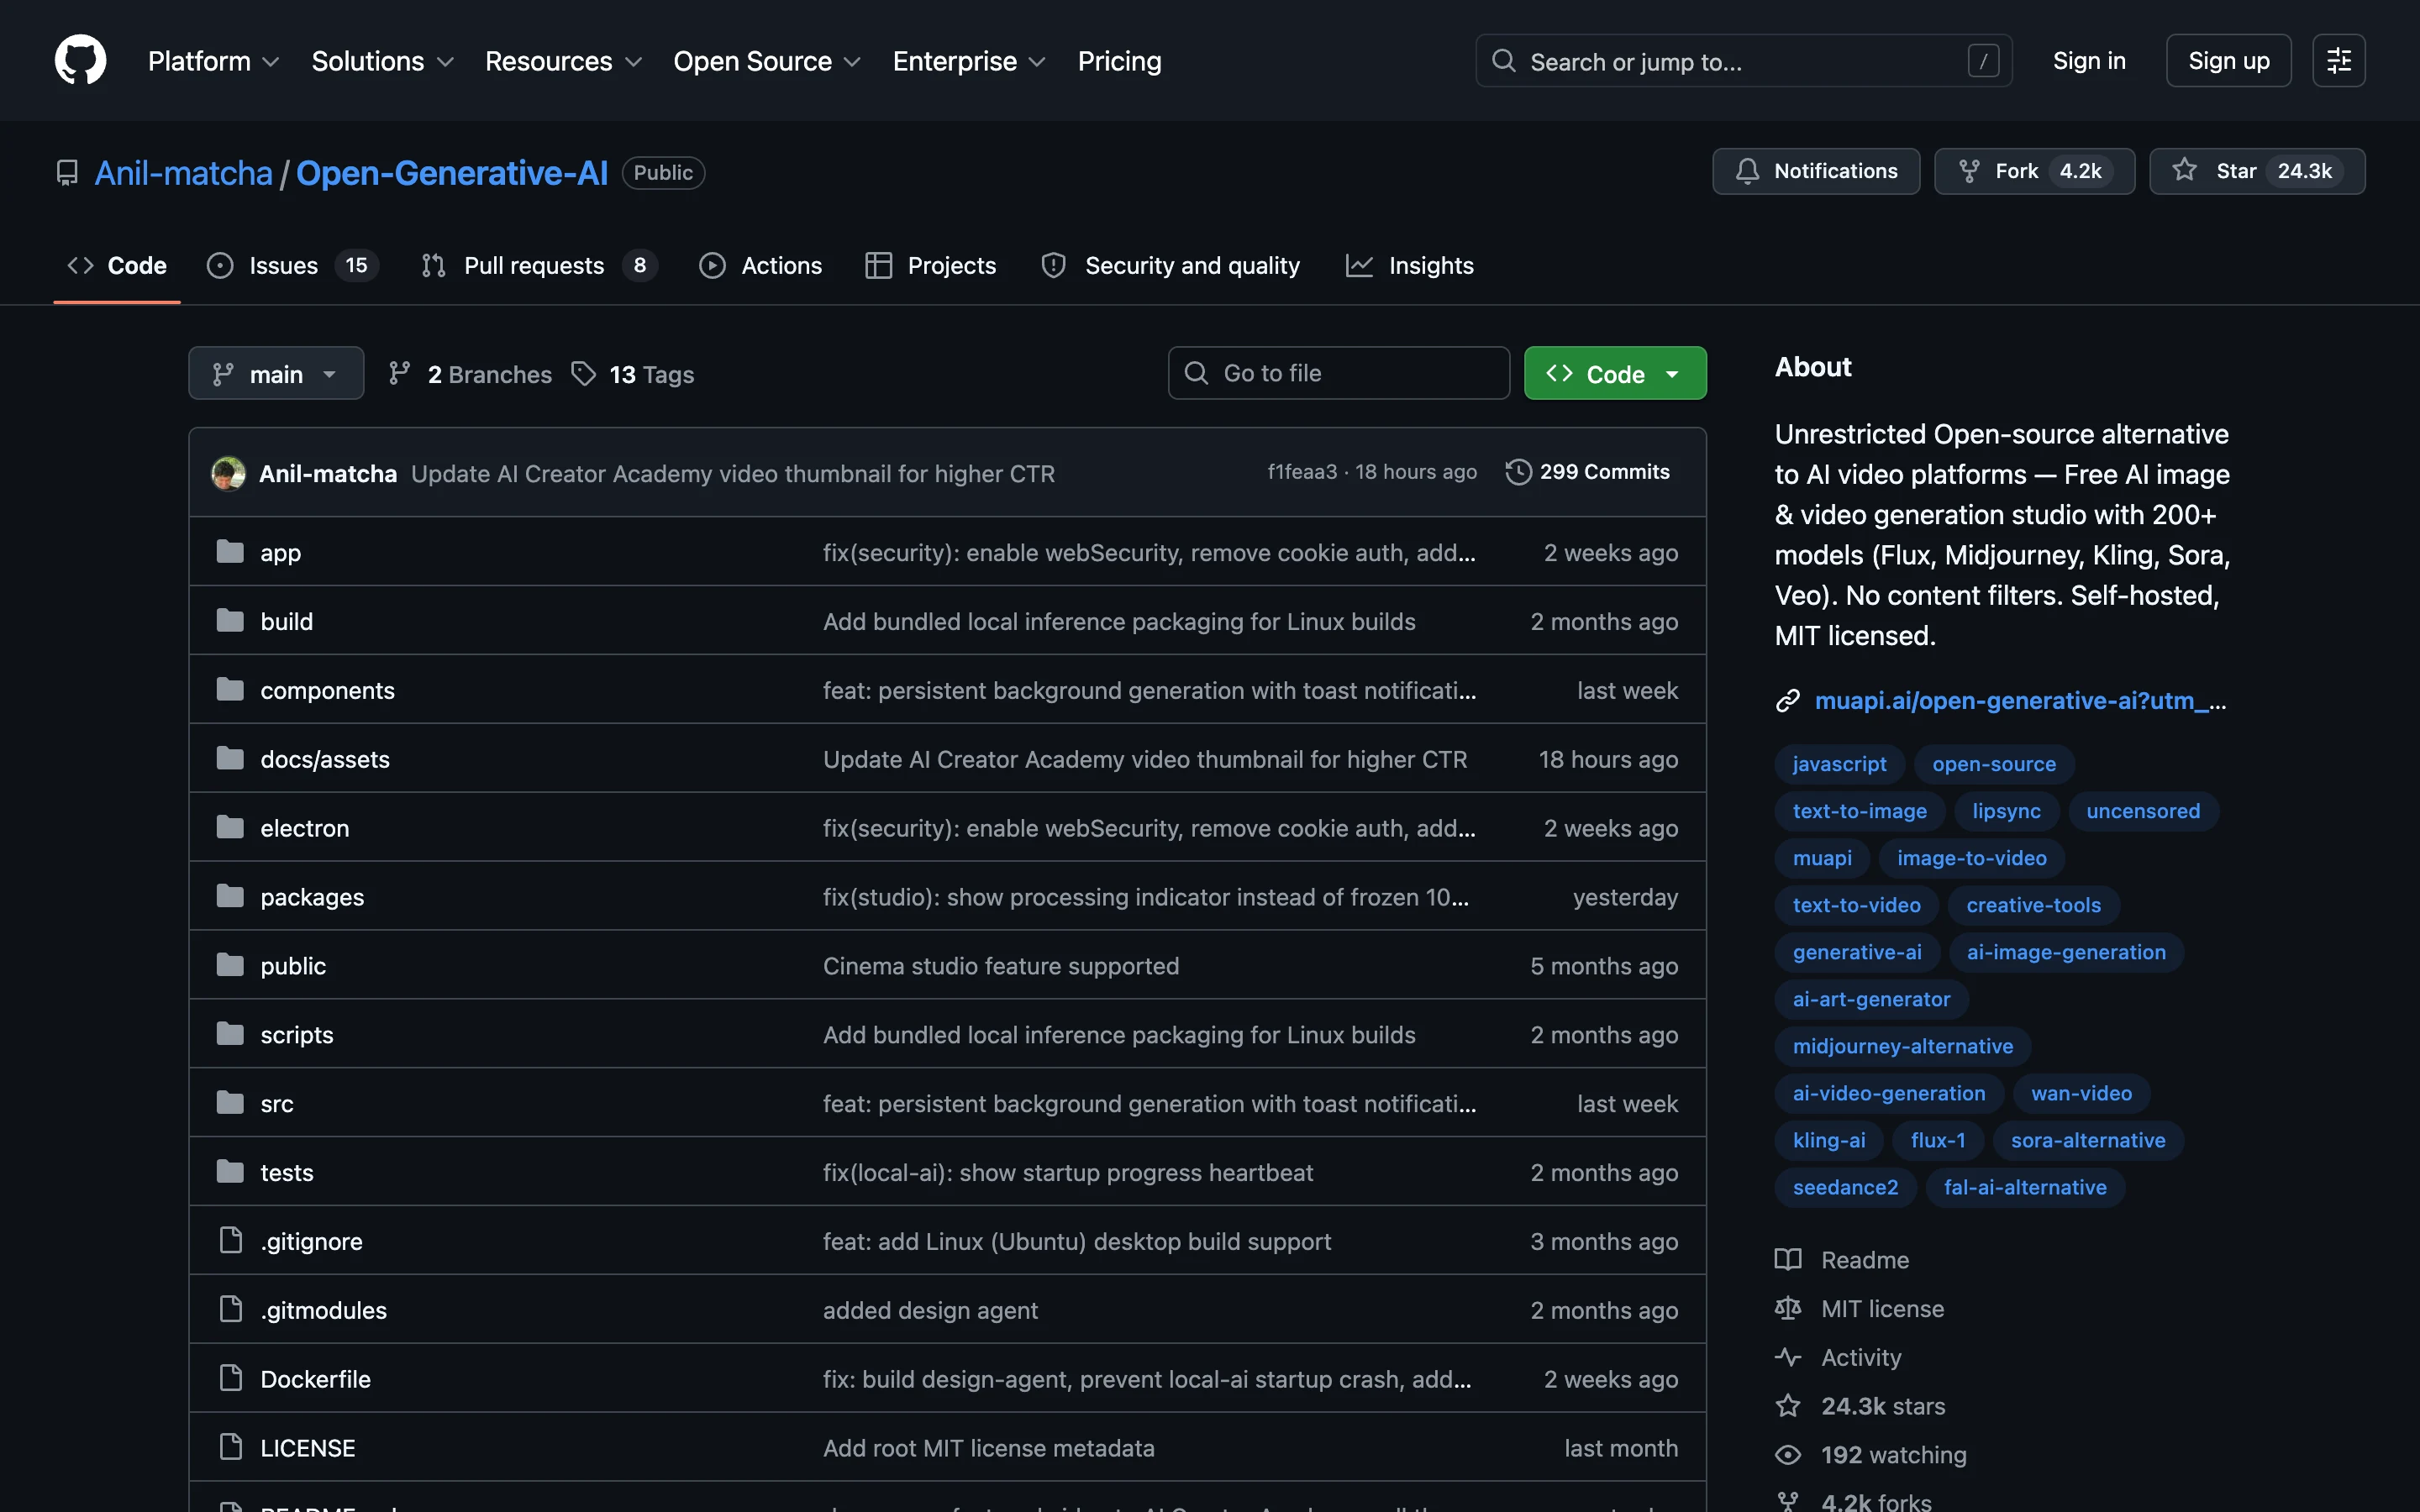Click the 24.3k stars link
Image resolution: width=2420 pixels, height=1512 pixels.
(x=1882, y=1406)
